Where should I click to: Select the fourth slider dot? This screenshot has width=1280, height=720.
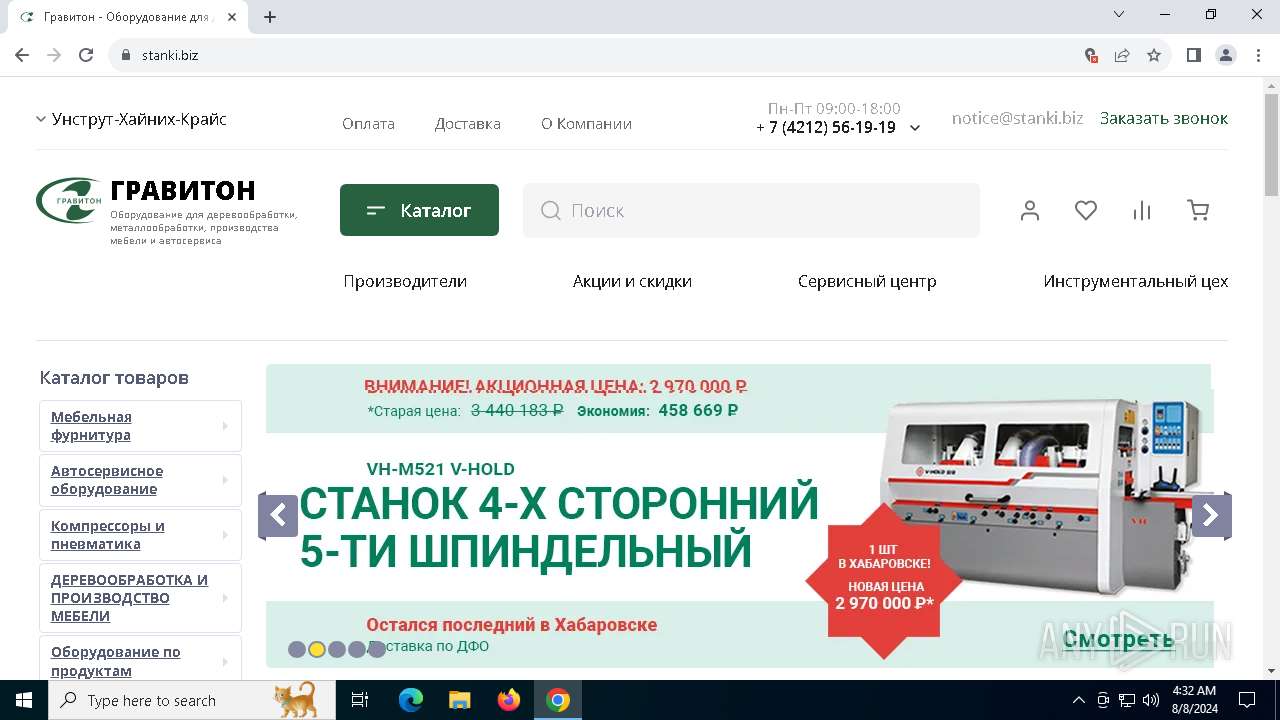coord(356,649)
